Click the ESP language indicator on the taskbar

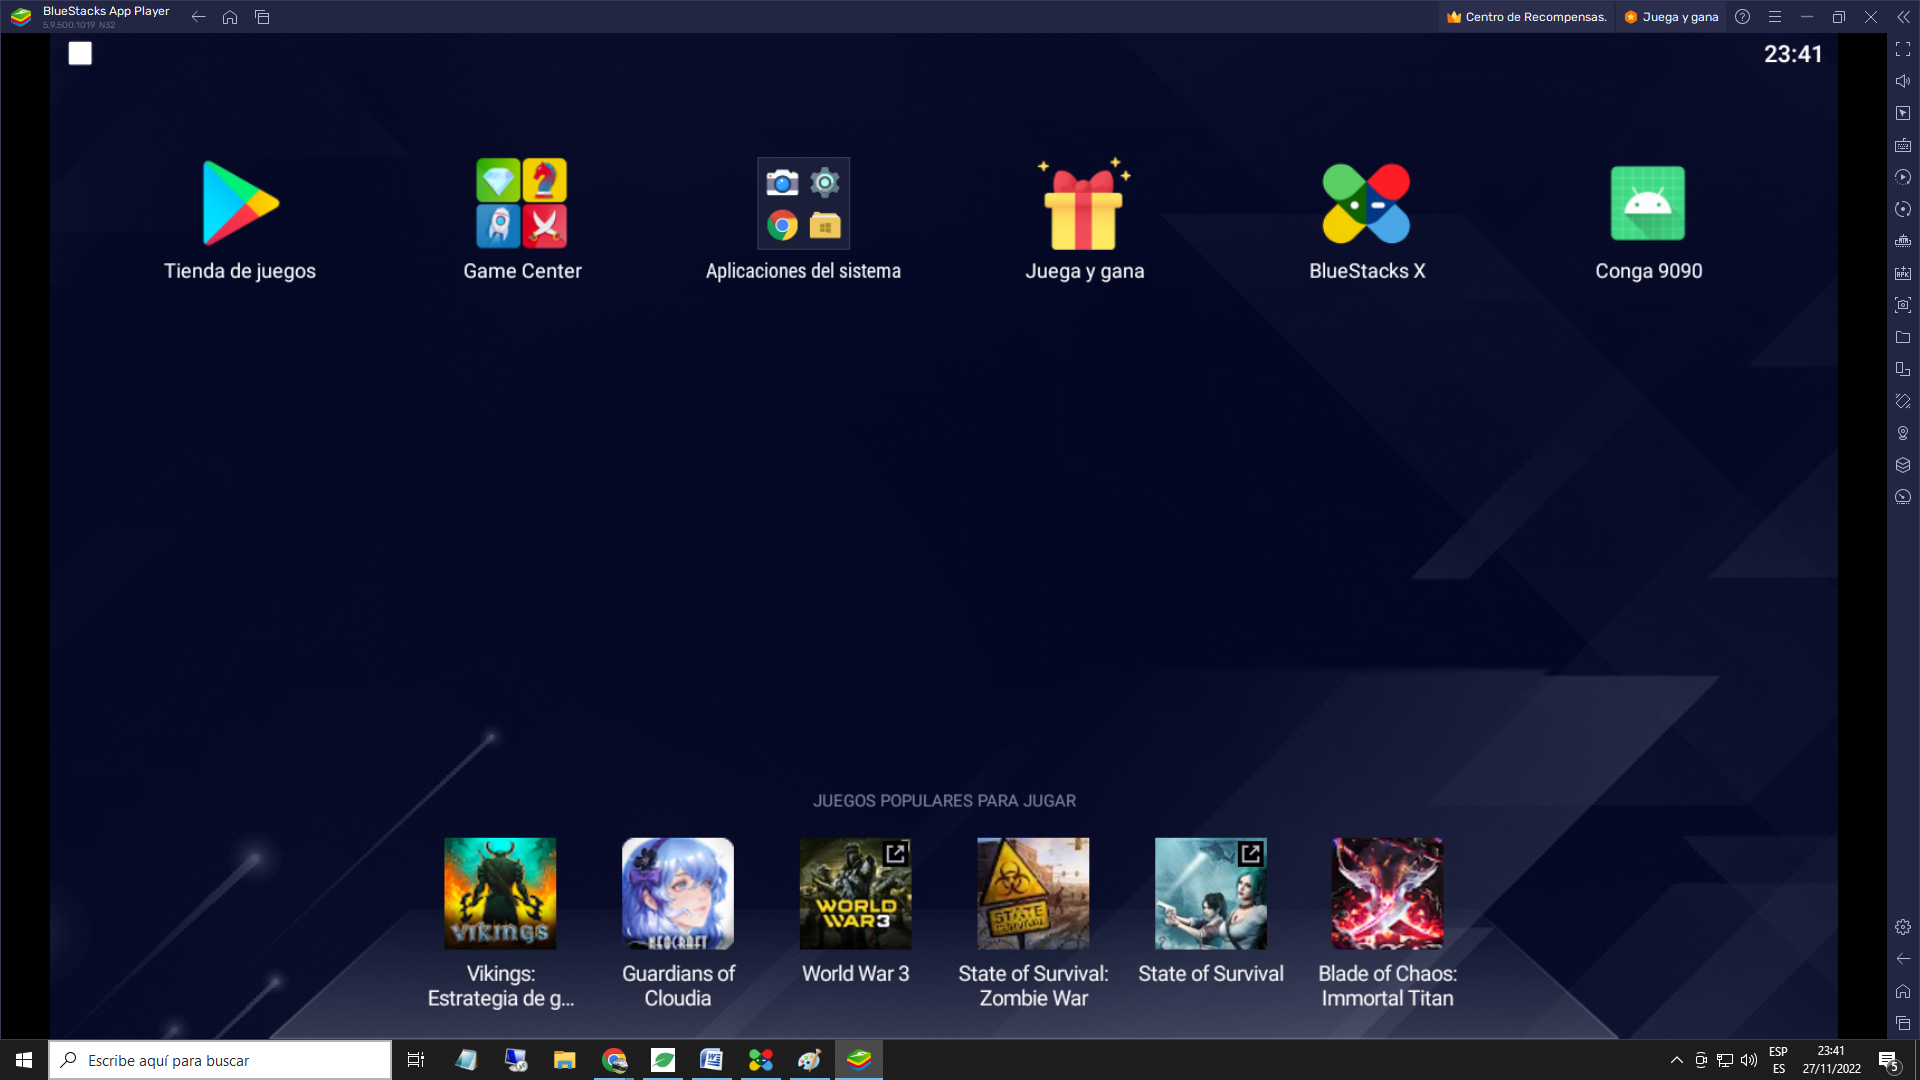(1778, 1060)
